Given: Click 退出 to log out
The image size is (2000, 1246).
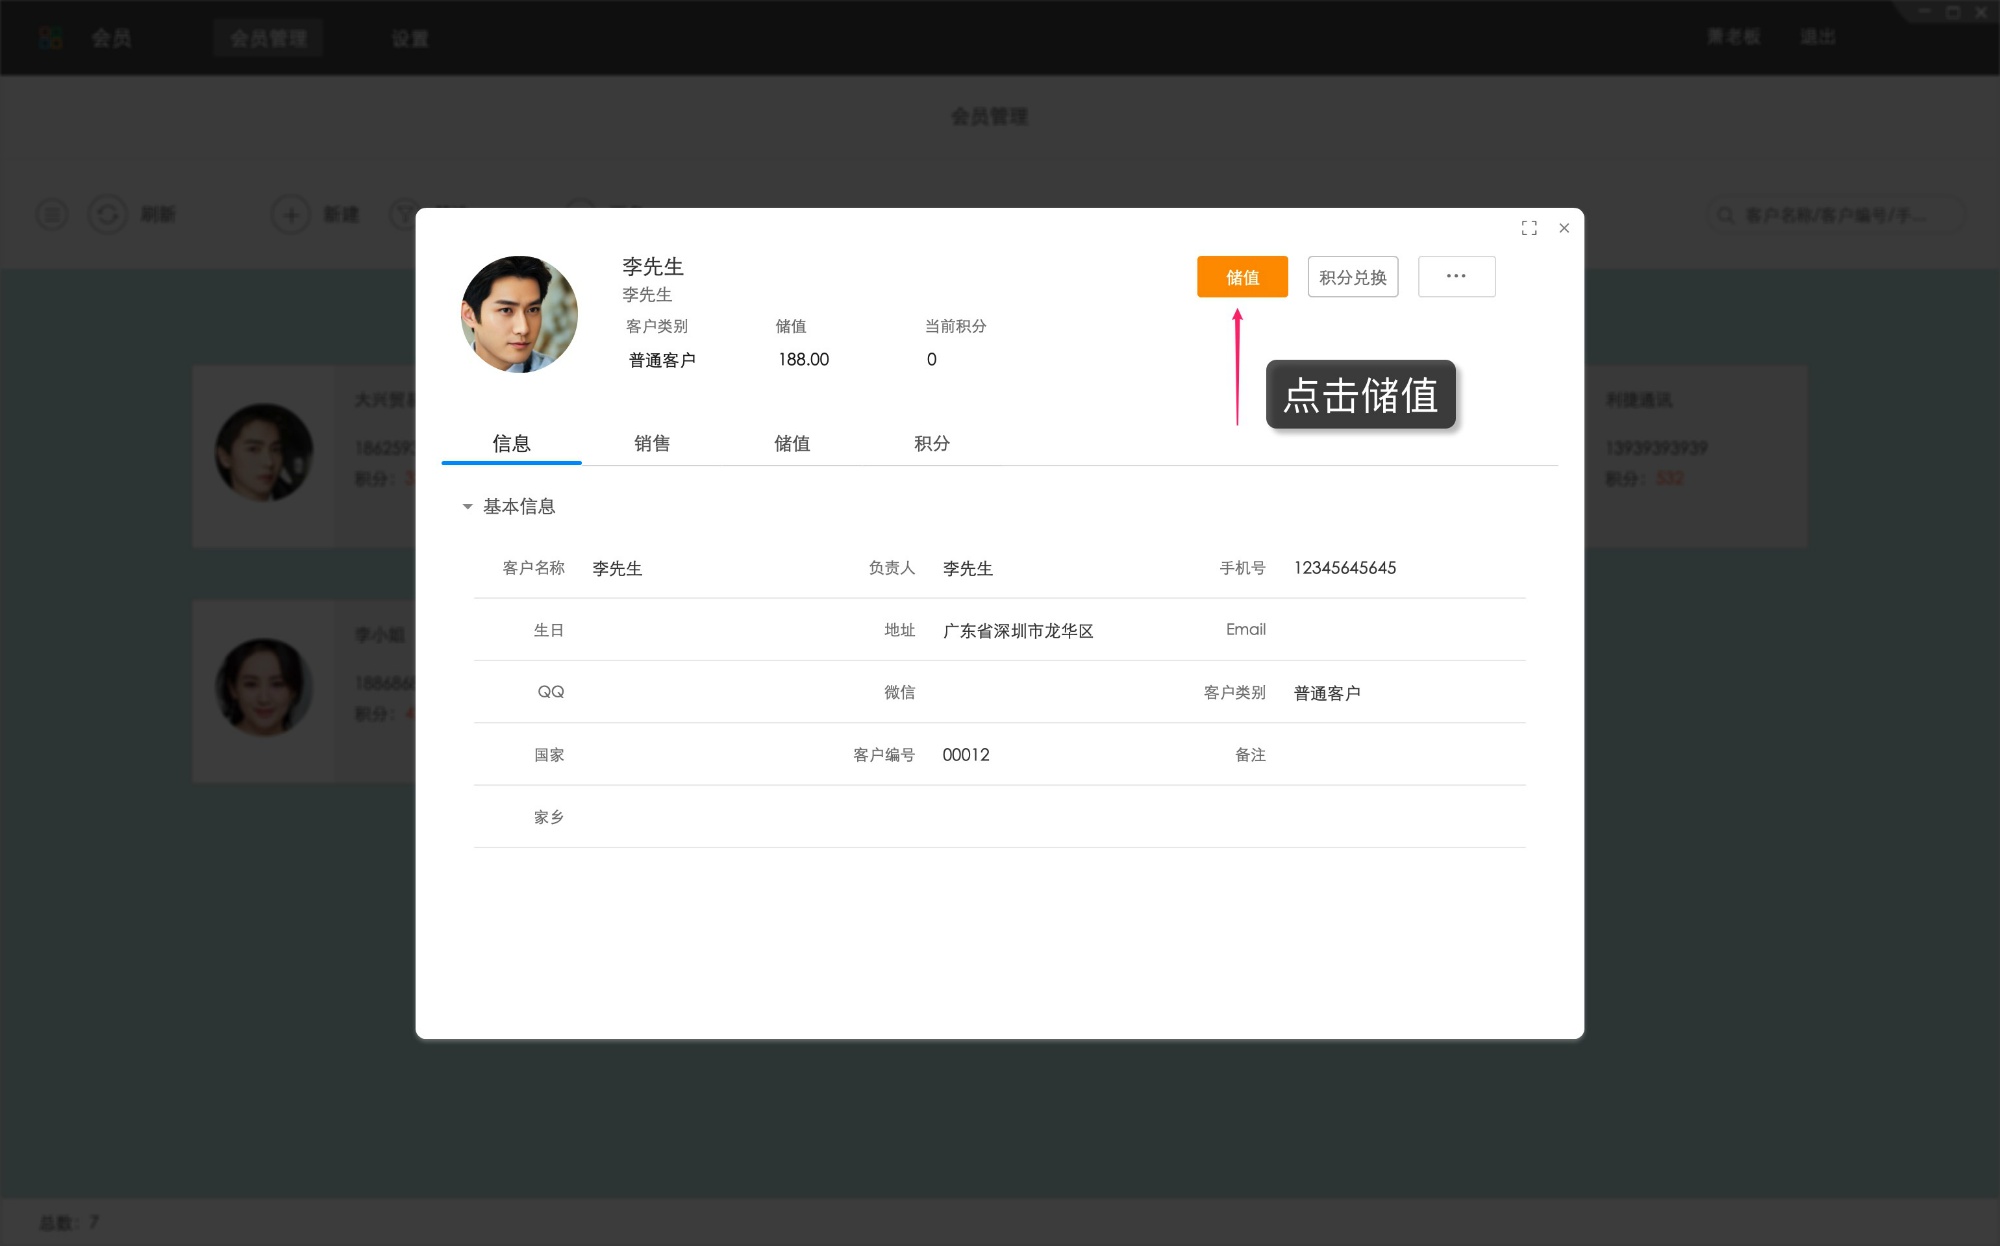Looking at the screenshot, I should pyautogui.click(x=1819, y=36).
